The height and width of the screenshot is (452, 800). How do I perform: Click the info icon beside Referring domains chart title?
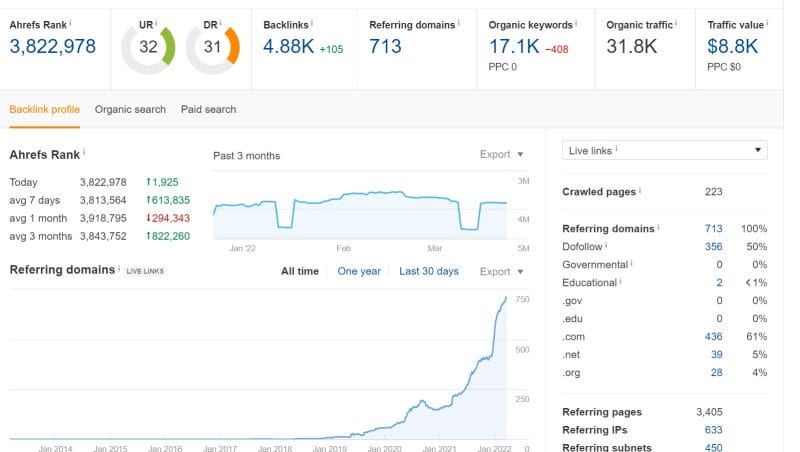point(119,268)
